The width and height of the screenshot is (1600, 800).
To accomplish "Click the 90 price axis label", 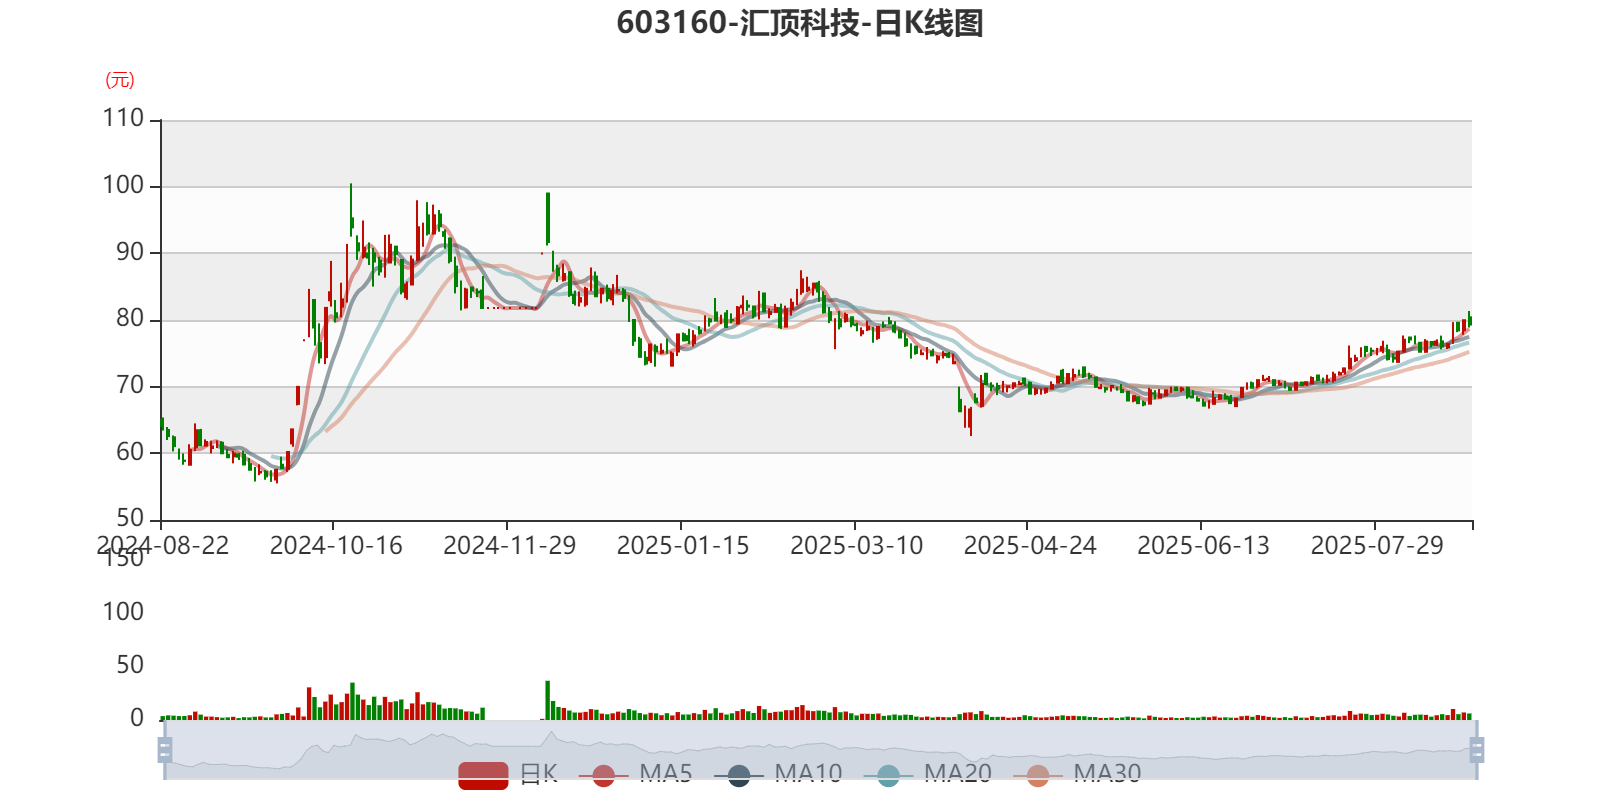I will tap(130, 252).
